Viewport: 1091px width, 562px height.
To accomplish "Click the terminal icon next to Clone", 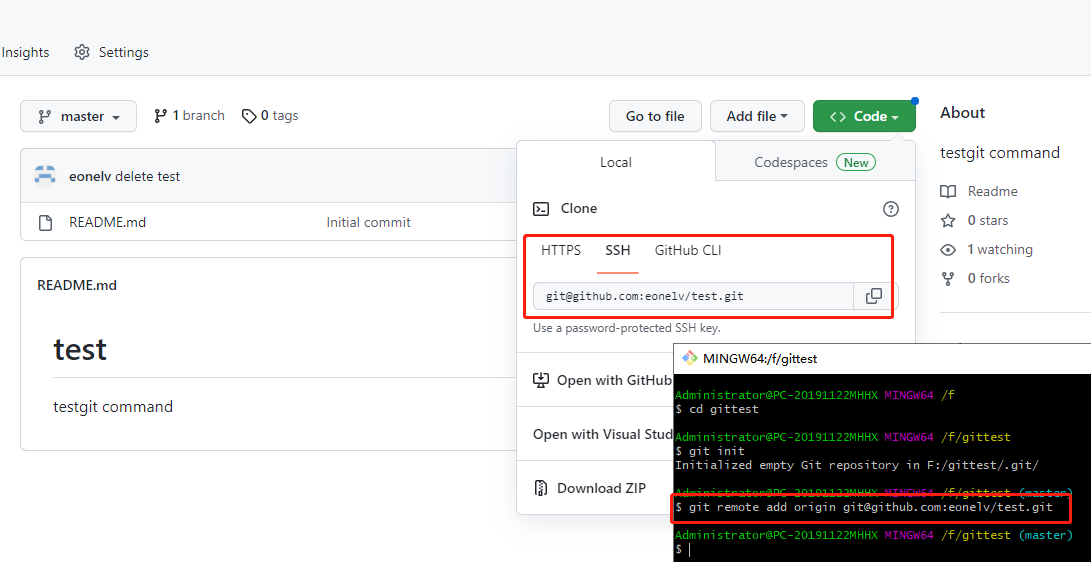I will pyautogui.click(x=541, y=209).
